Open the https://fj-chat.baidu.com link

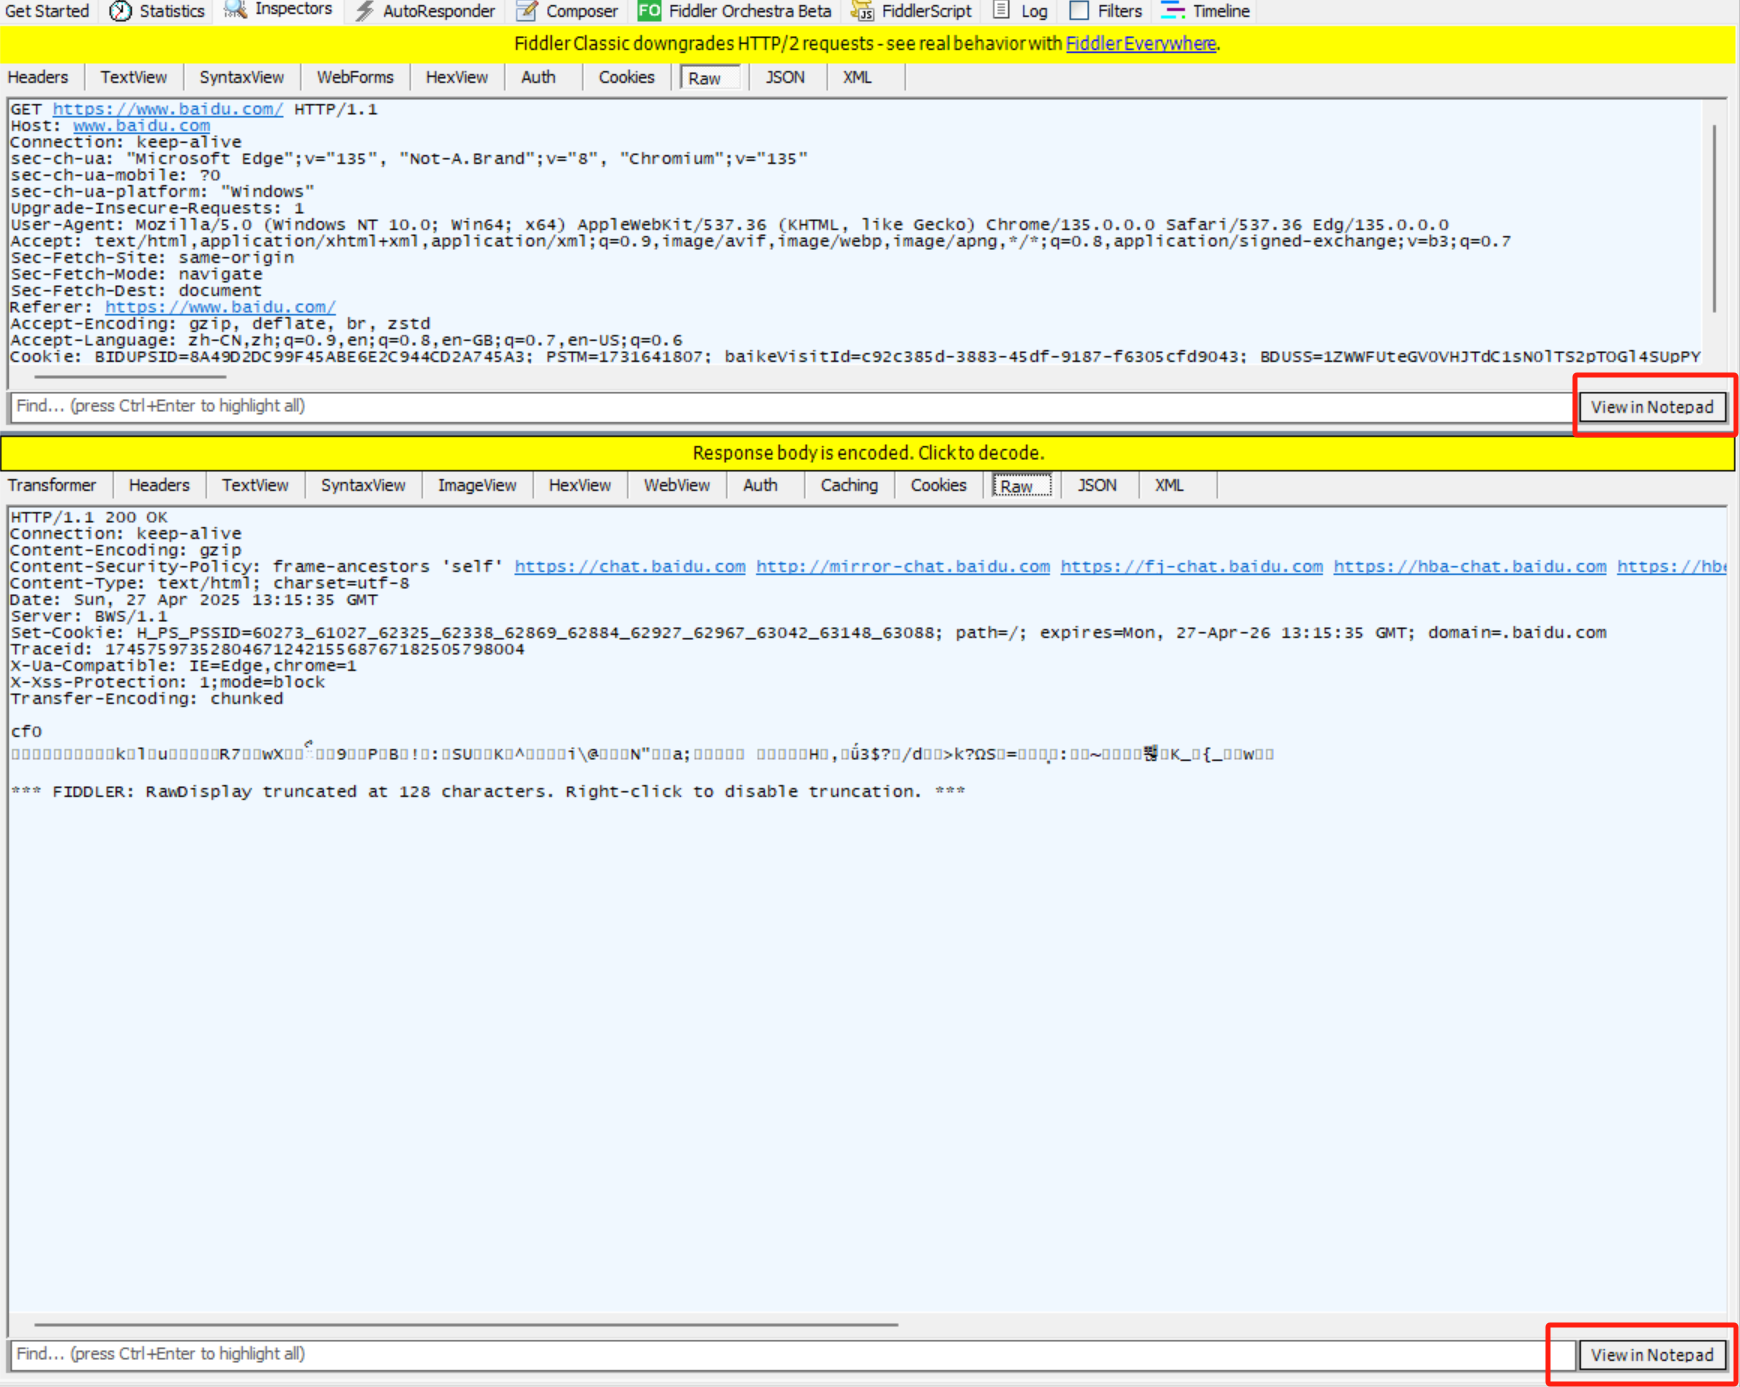tap(1192, 566)
